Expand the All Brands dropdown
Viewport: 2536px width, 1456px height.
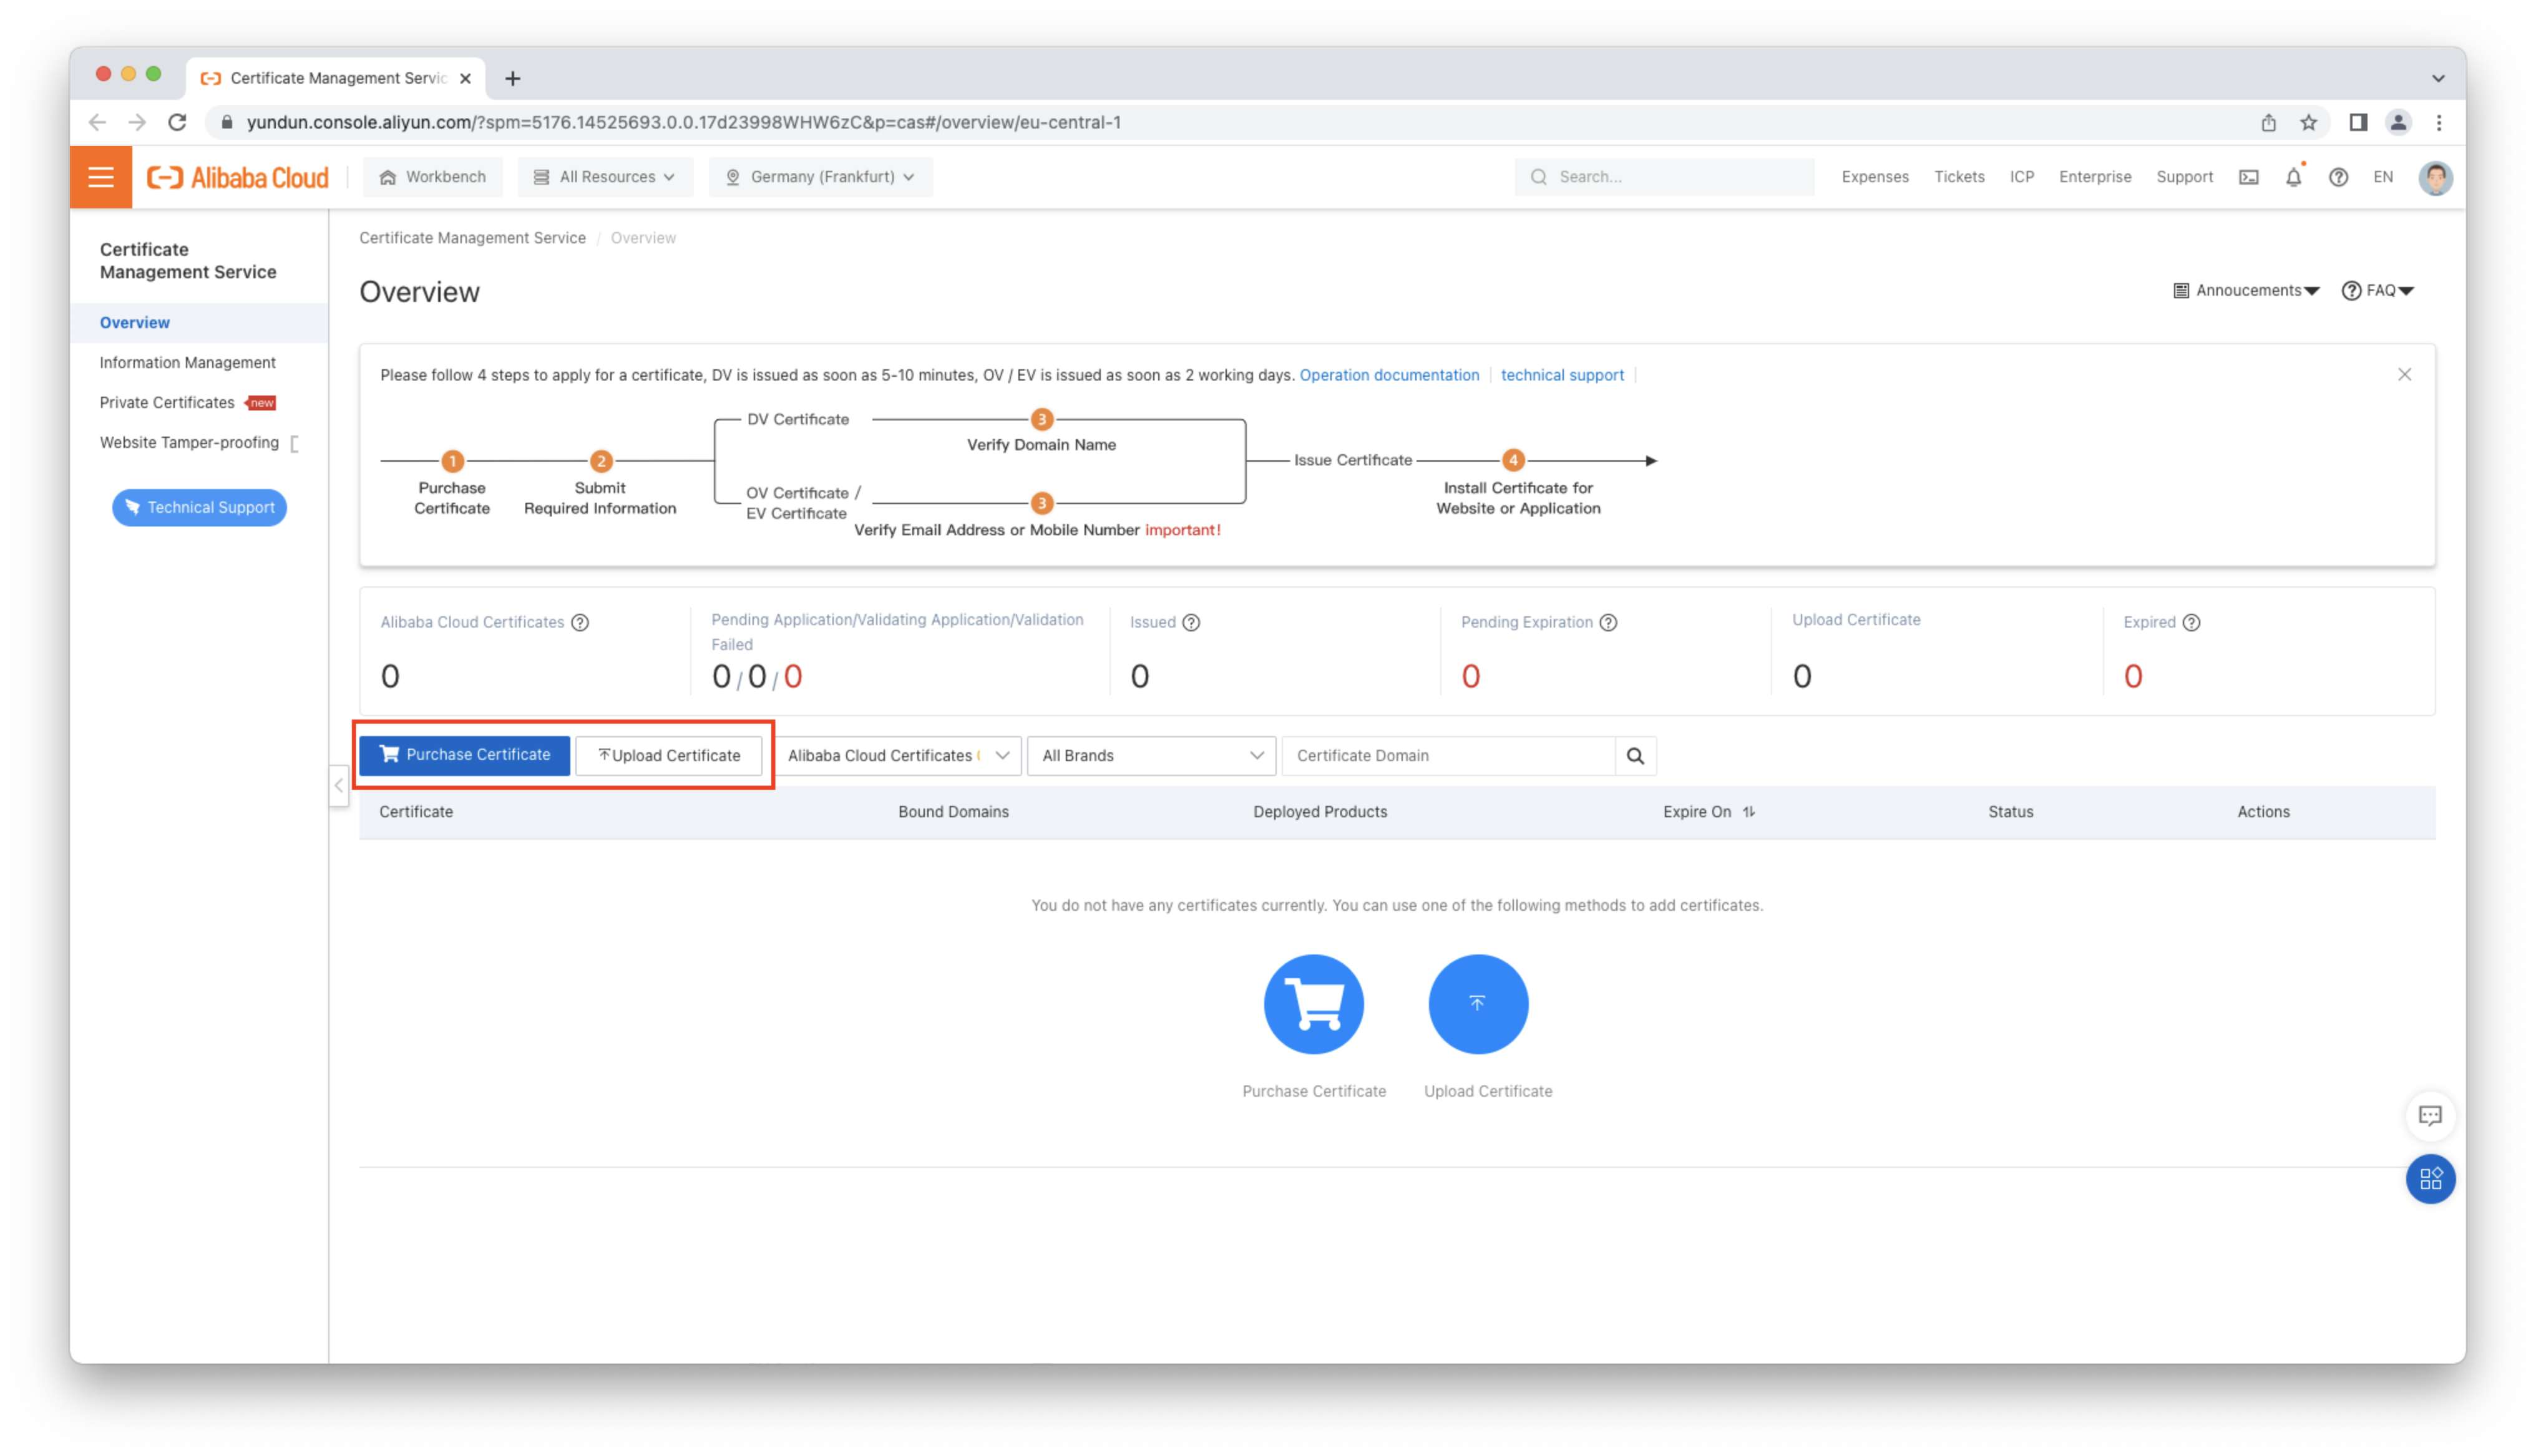pyautogui.click(x=1151, y=756)
